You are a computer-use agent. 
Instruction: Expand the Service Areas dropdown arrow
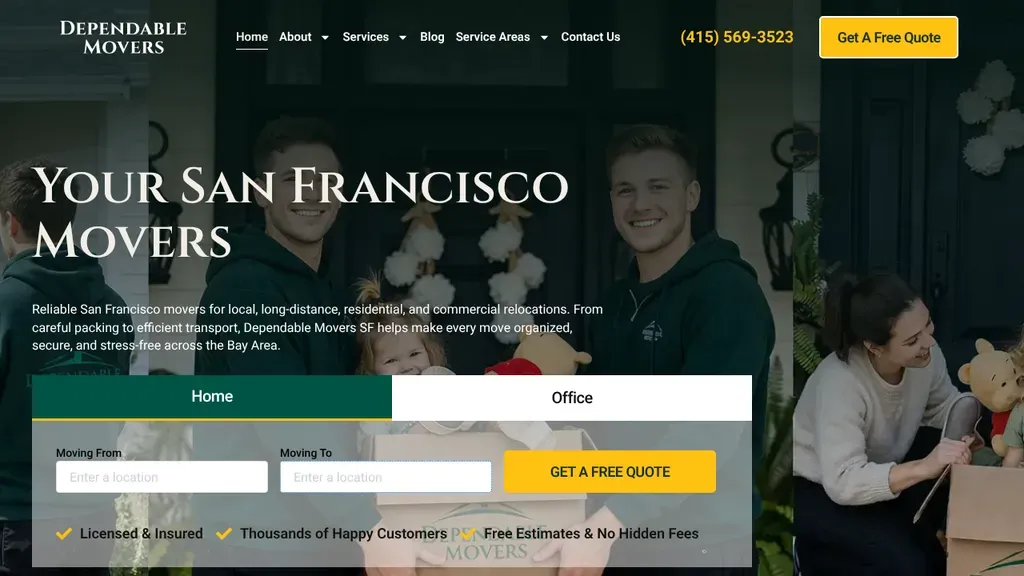coord(544,38)
